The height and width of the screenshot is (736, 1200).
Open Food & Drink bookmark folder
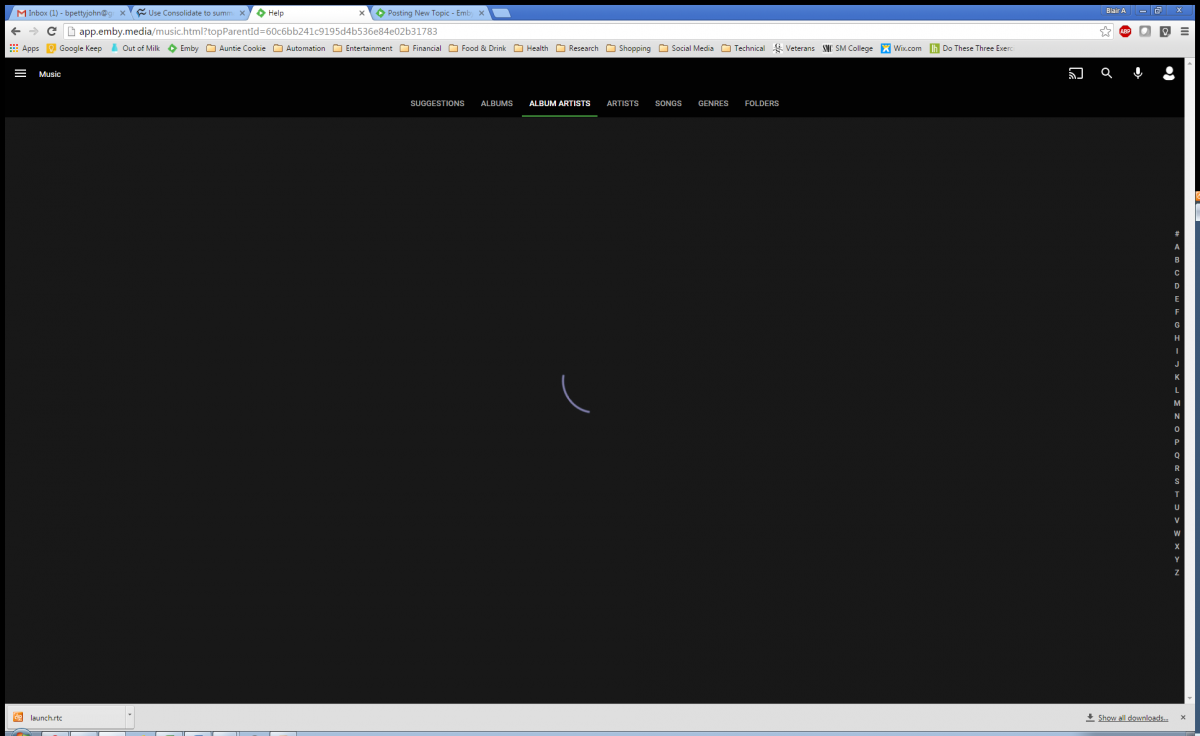pyautogui.click(x=477, y=48)
